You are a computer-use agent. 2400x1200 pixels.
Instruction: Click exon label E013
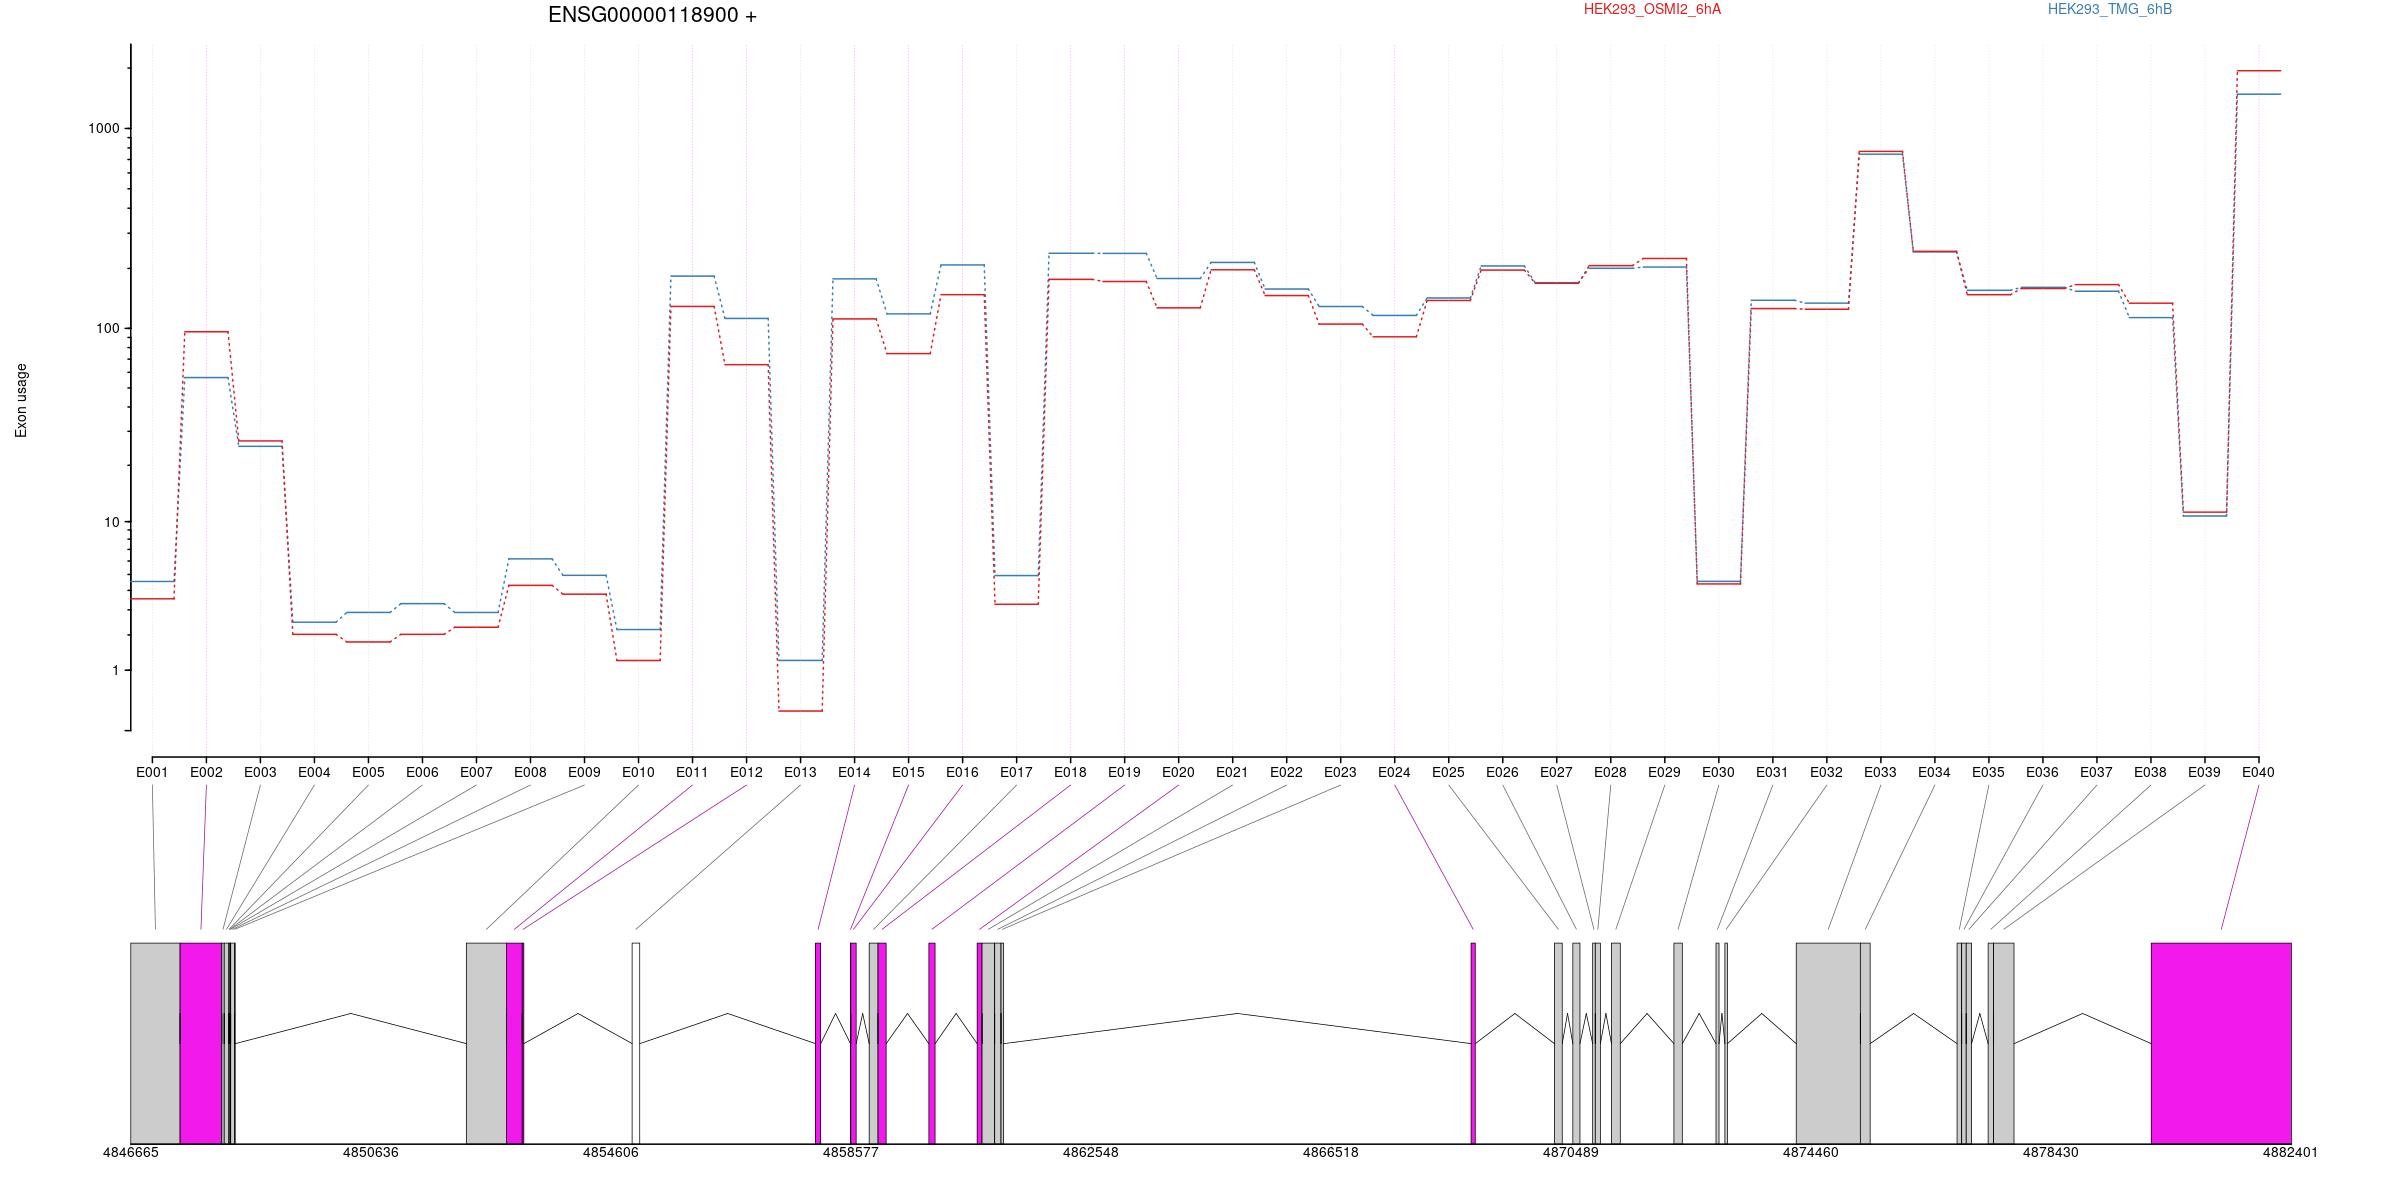(x=800, y=772)
